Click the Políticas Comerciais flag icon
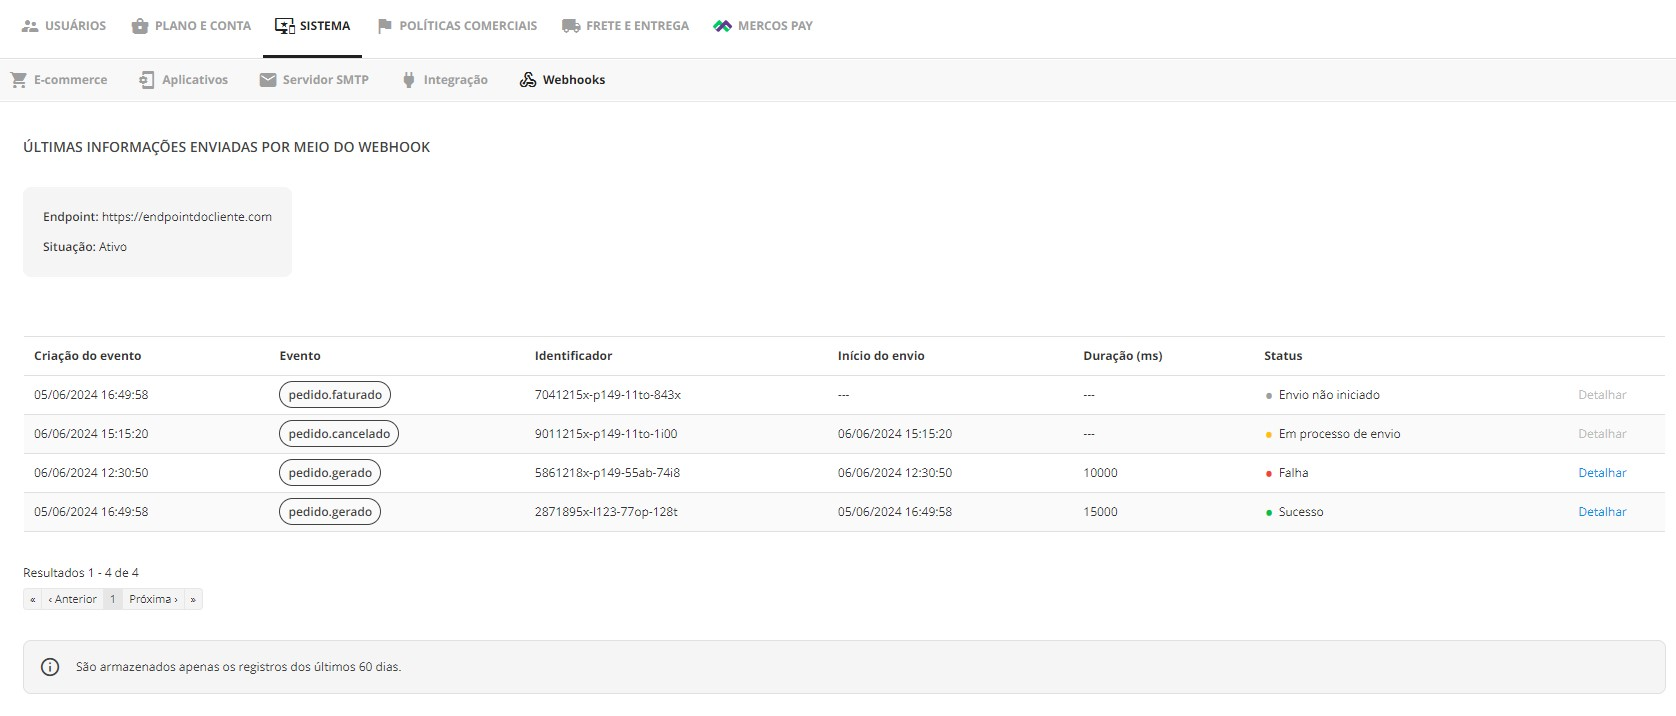This screenshot has width=1676, height=716. [x=384, y=26]
